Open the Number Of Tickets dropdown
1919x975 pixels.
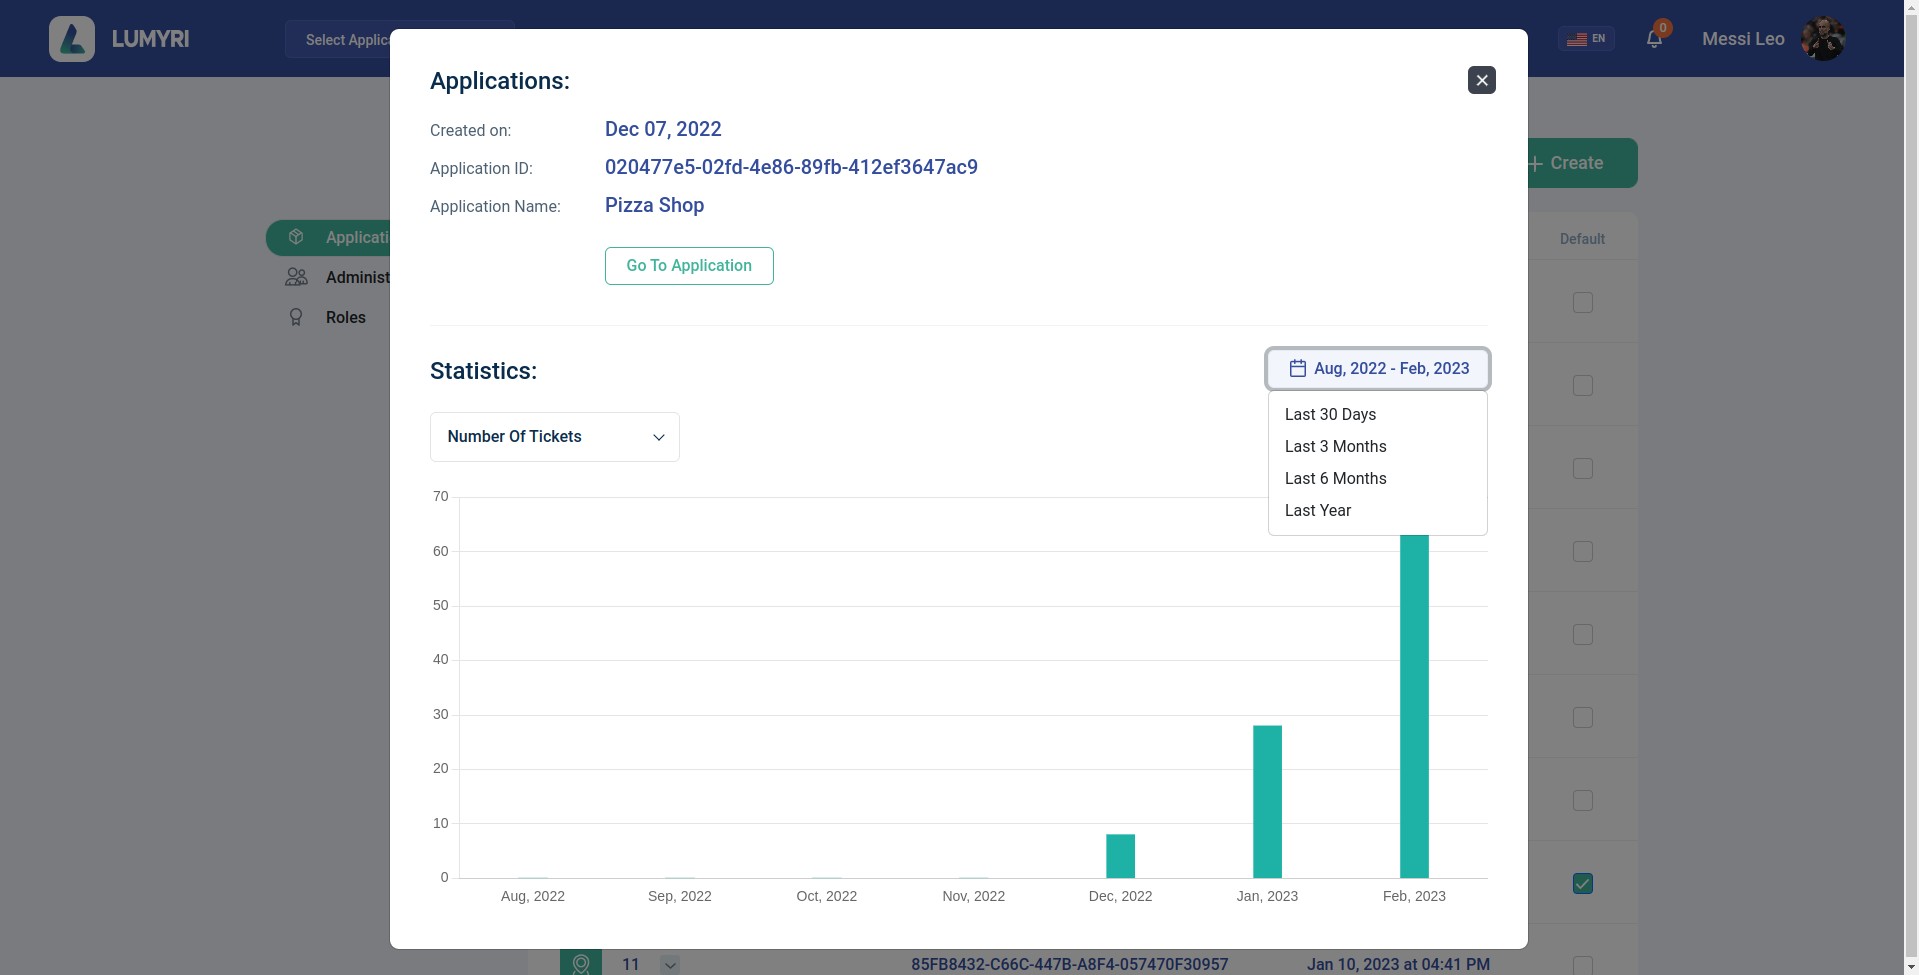[555, 437]
